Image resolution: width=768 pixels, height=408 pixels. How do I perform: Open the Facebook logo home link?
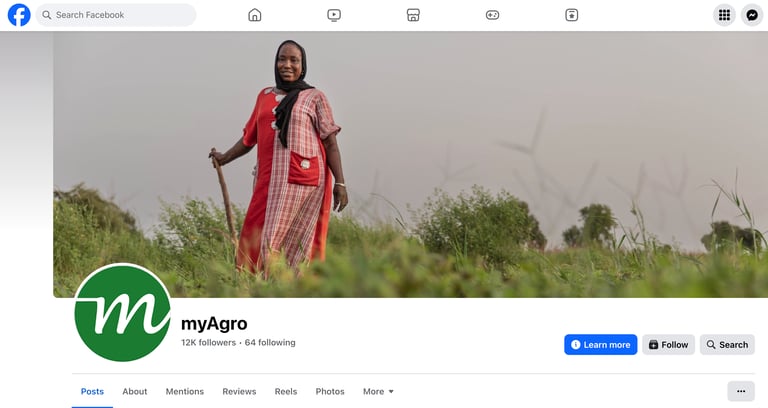point(19,15)
